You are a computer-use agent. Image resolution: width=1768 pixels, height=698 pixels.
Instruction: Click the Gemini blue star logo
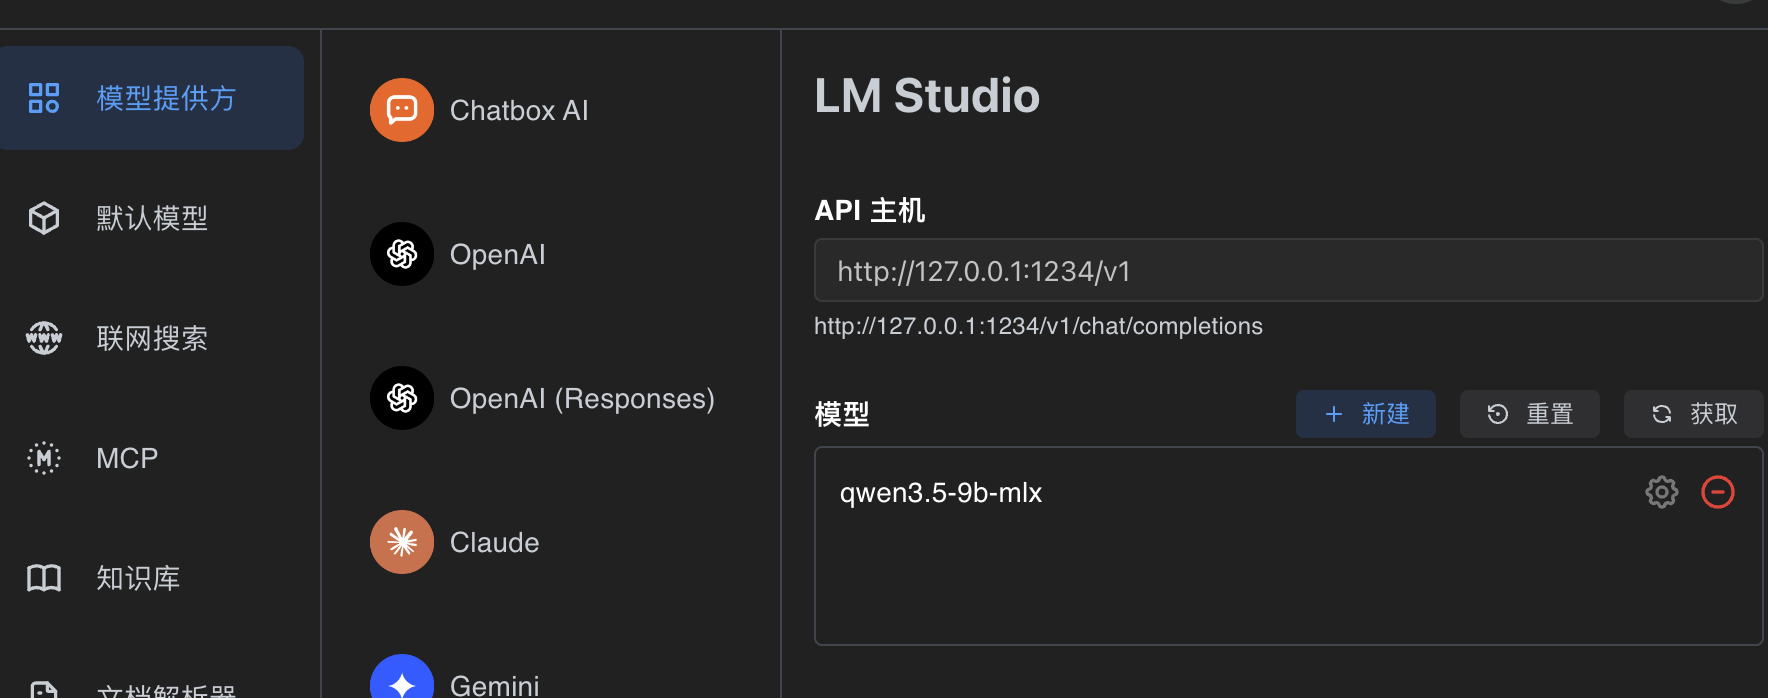(x=402, y=677)
